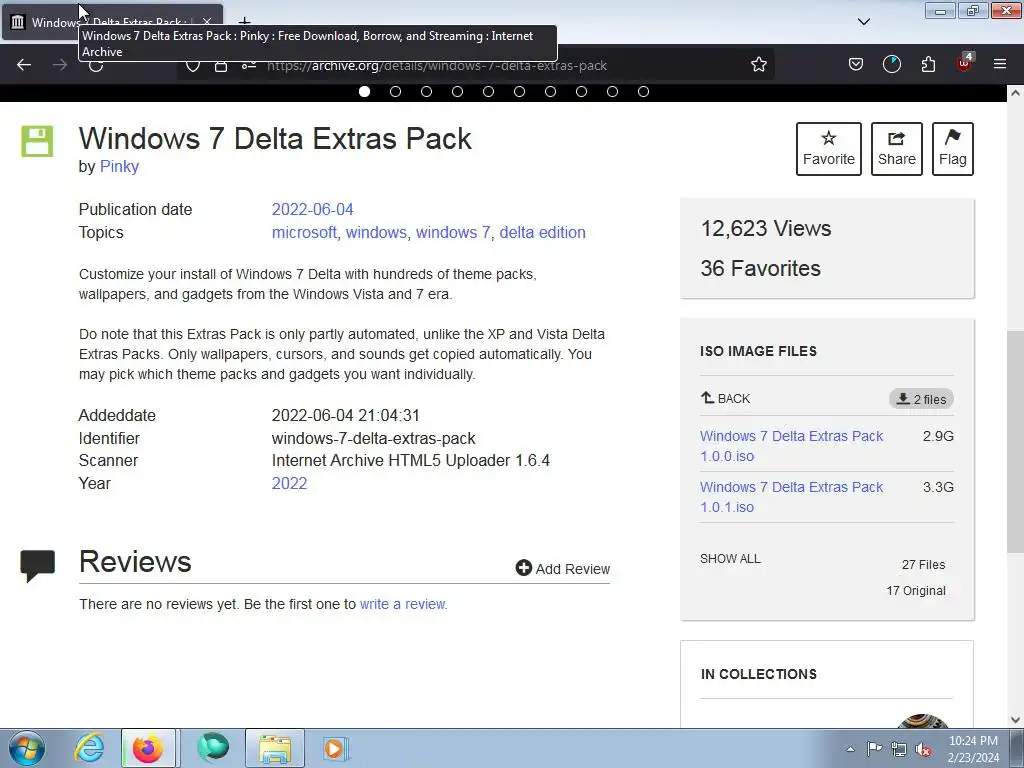This screenshot has width=1024, height=768.
Task: Select the third carousel dot
Action: [x=426, y=91]
